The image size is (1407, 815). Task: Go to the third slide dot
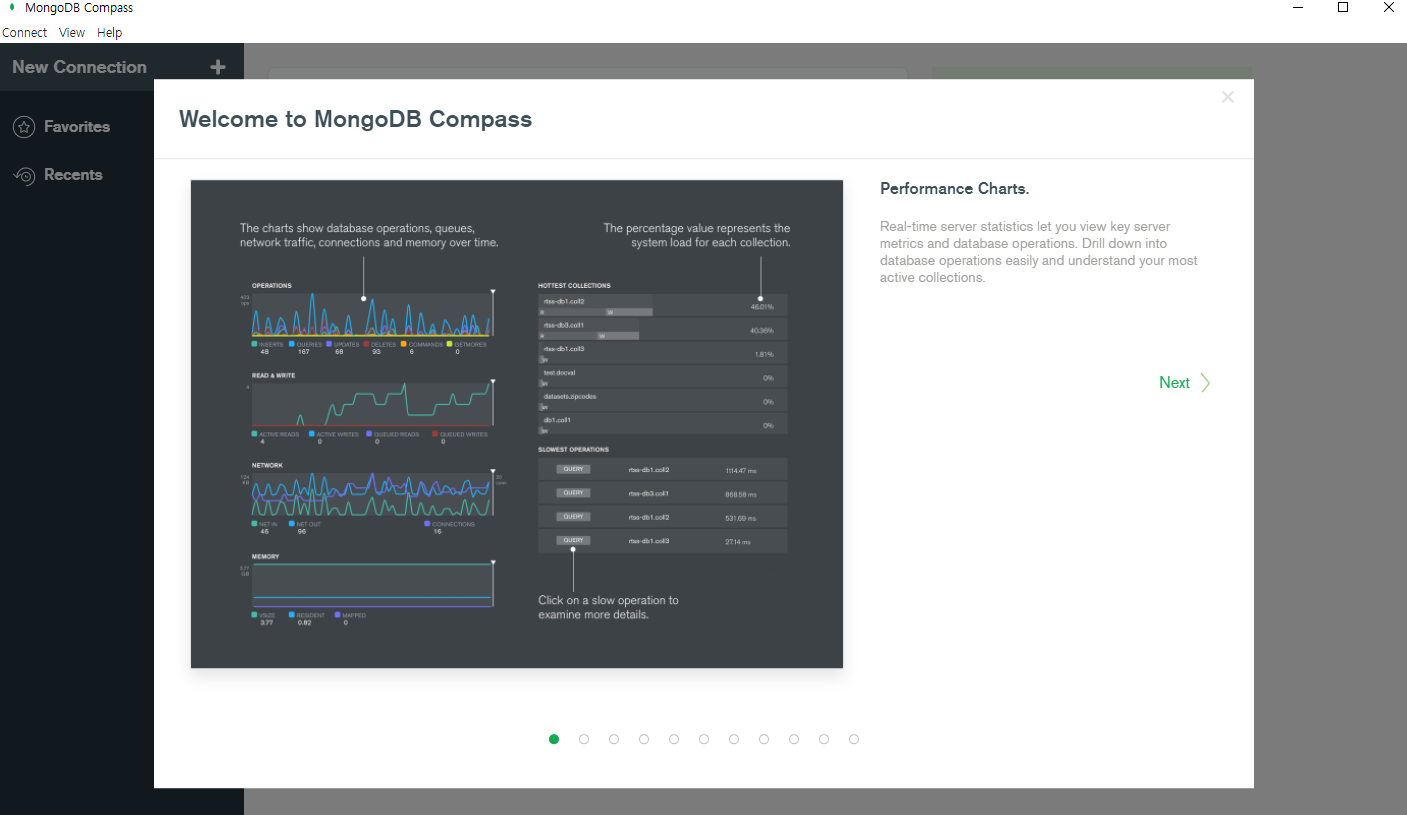click(x=614, y=739)
